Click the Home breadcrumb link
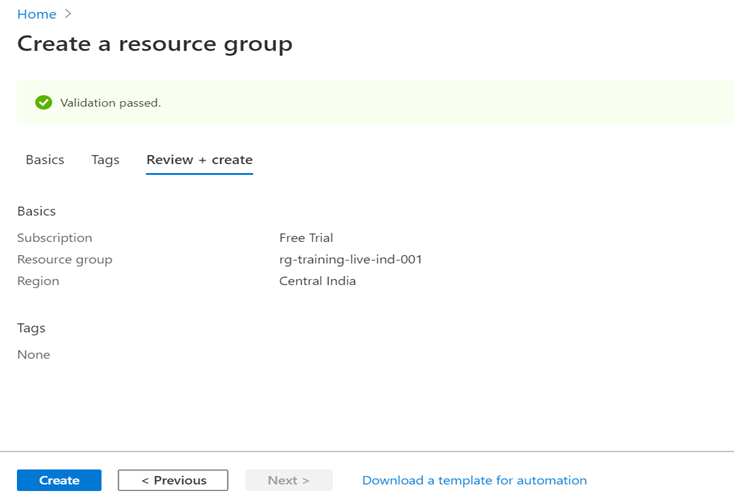Viewport: 734px width, 503px height. pos(37,14)
